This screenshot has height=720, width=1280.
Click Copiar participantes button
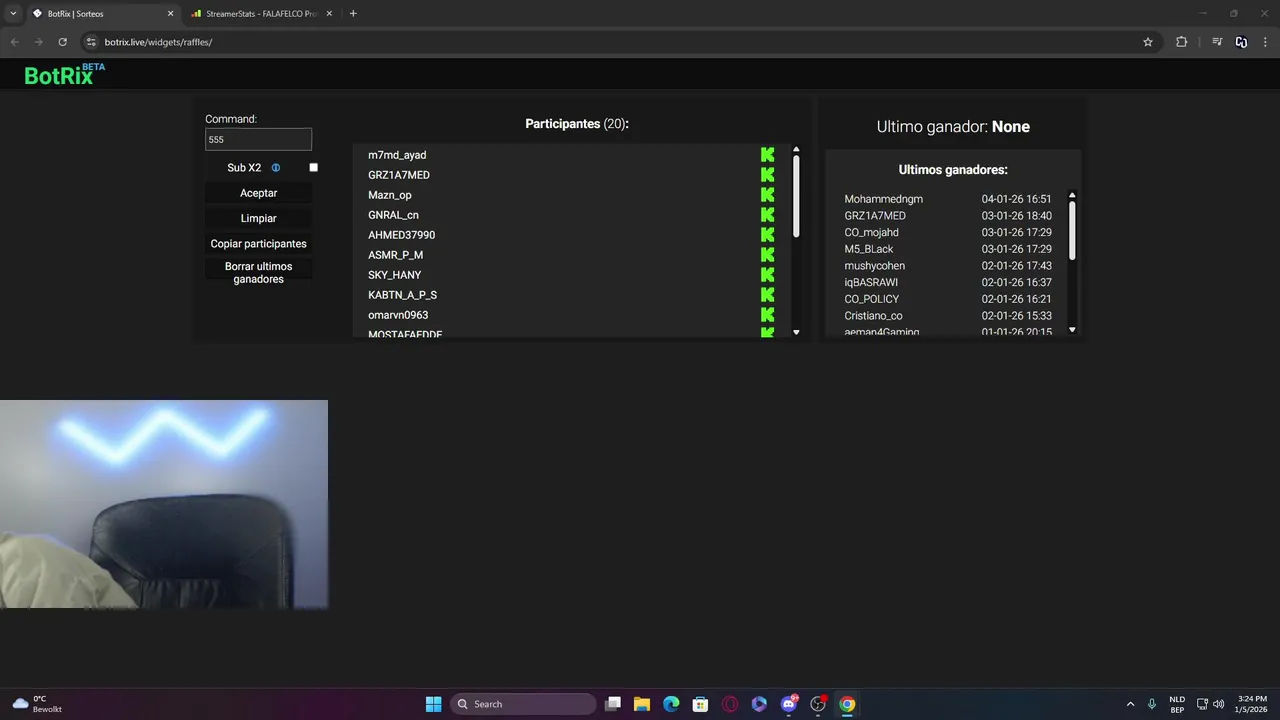(x=258, y=244)
